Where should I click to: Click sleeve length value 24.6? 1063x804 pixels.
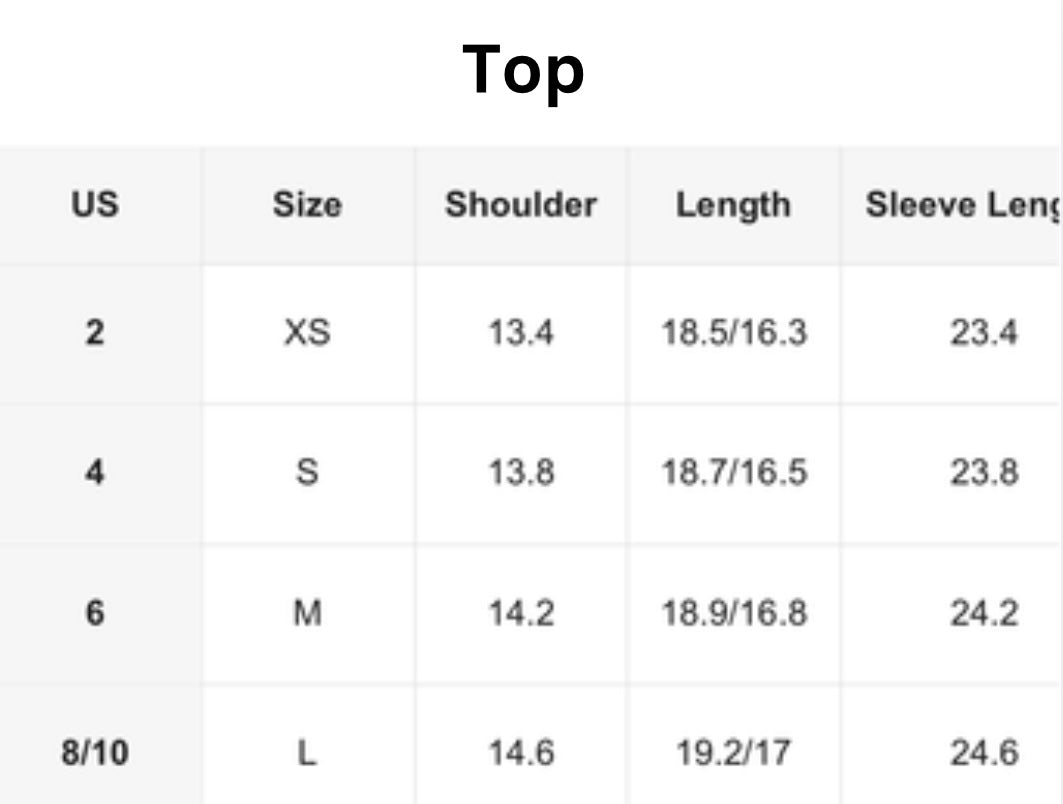click(x=984, y=752)
